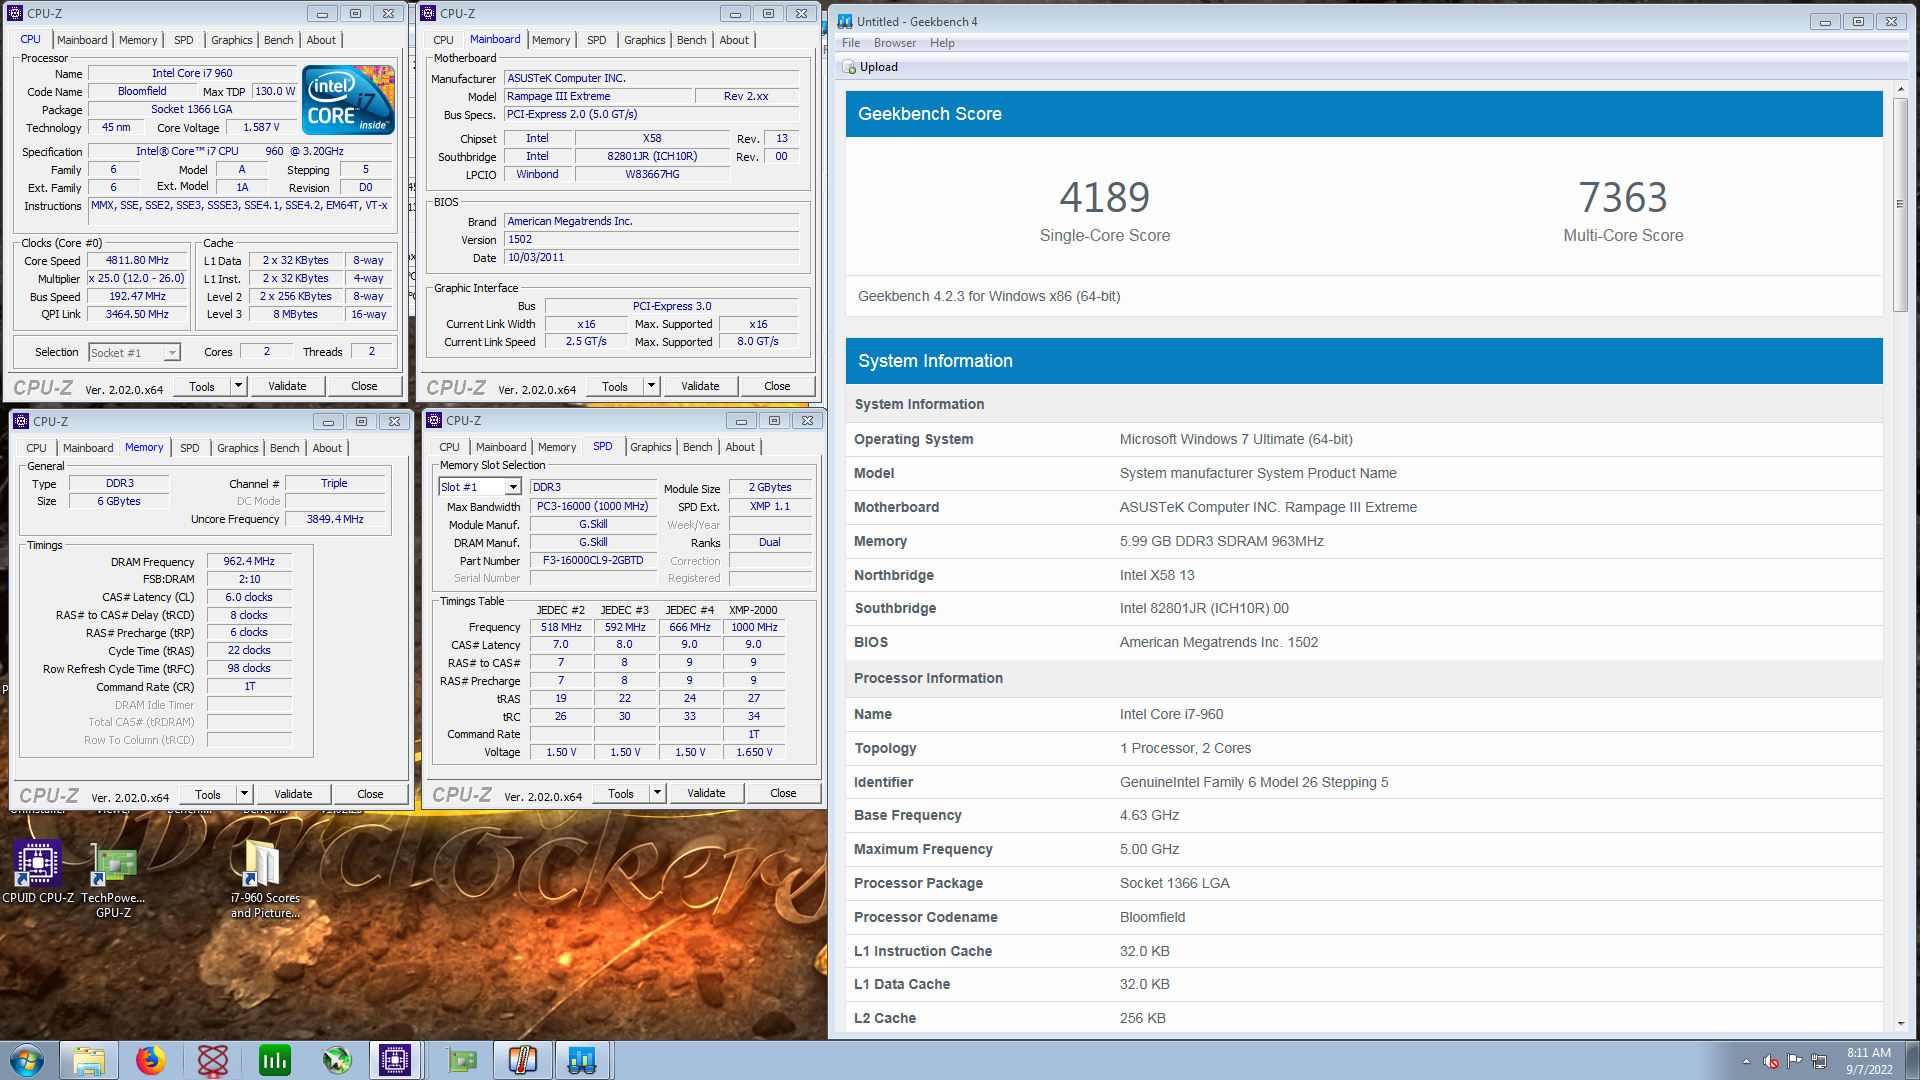Click the Part Number F3-16000CL9-2GBTD field
This screenshot has width=1920, height=1080.
(593, 560)
